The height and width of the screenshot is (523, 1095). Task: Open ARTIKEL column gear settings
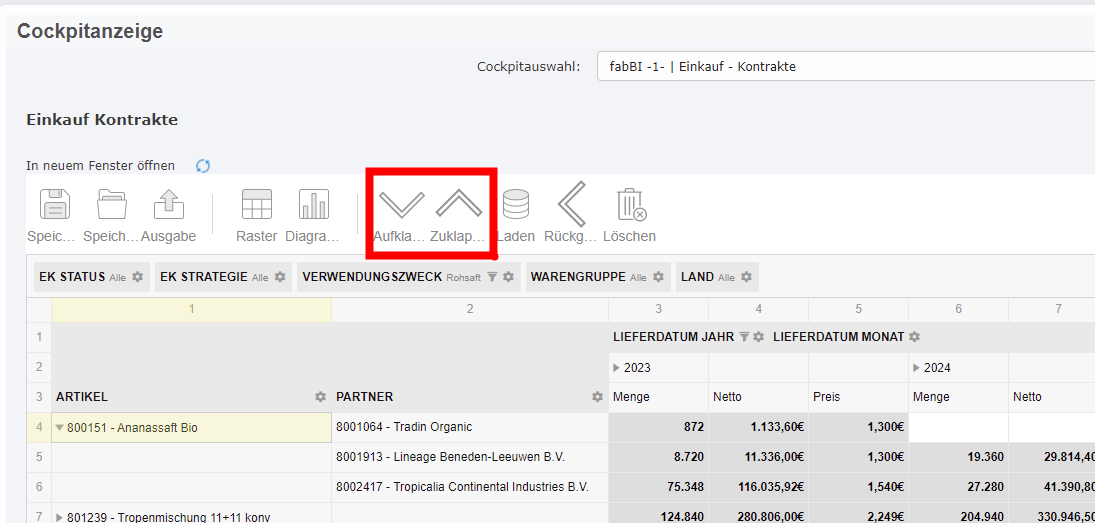321,397
